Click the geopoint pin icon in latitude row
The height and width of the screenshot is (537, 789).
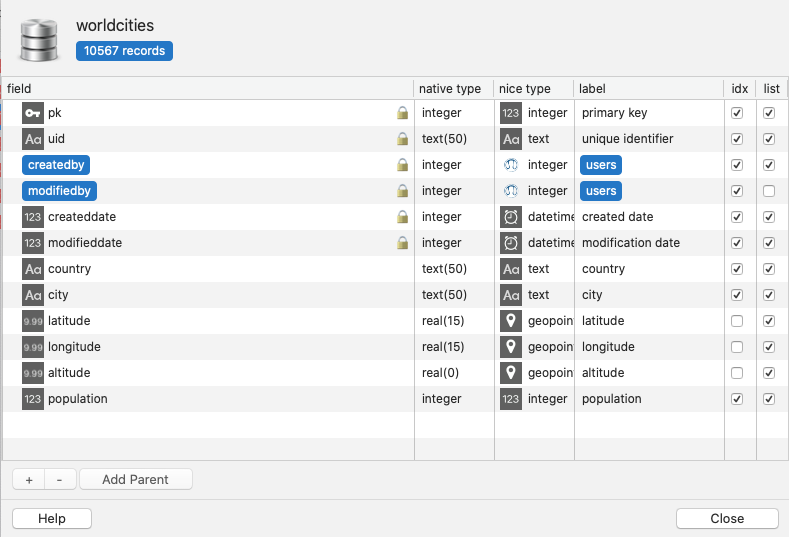pos(511,321)
